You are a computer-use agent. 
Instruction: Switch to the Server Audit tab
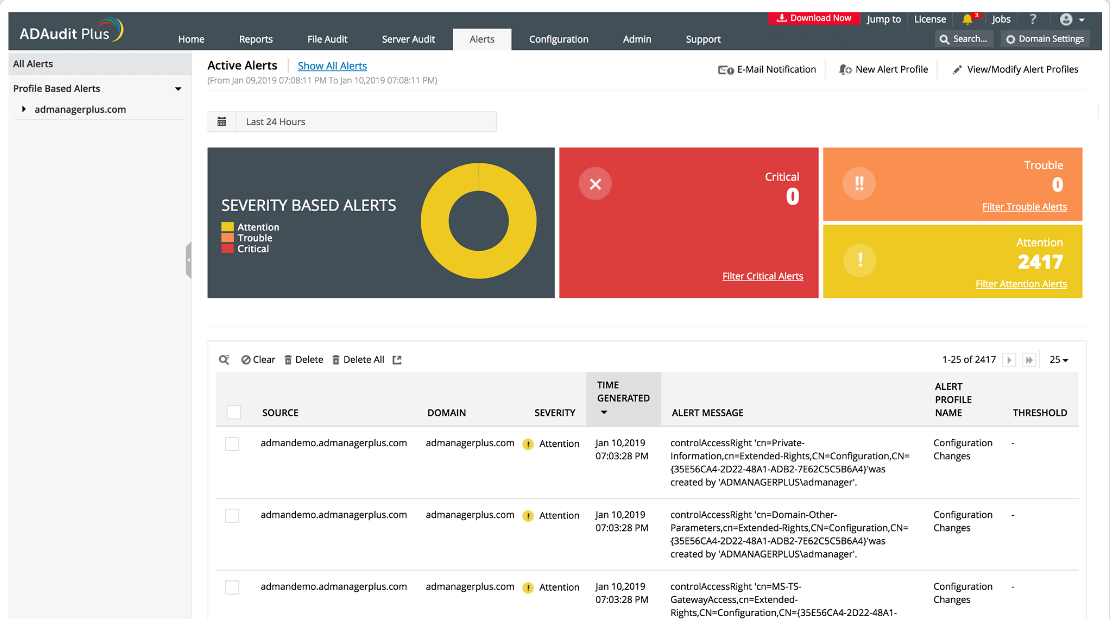click(408, 39)
